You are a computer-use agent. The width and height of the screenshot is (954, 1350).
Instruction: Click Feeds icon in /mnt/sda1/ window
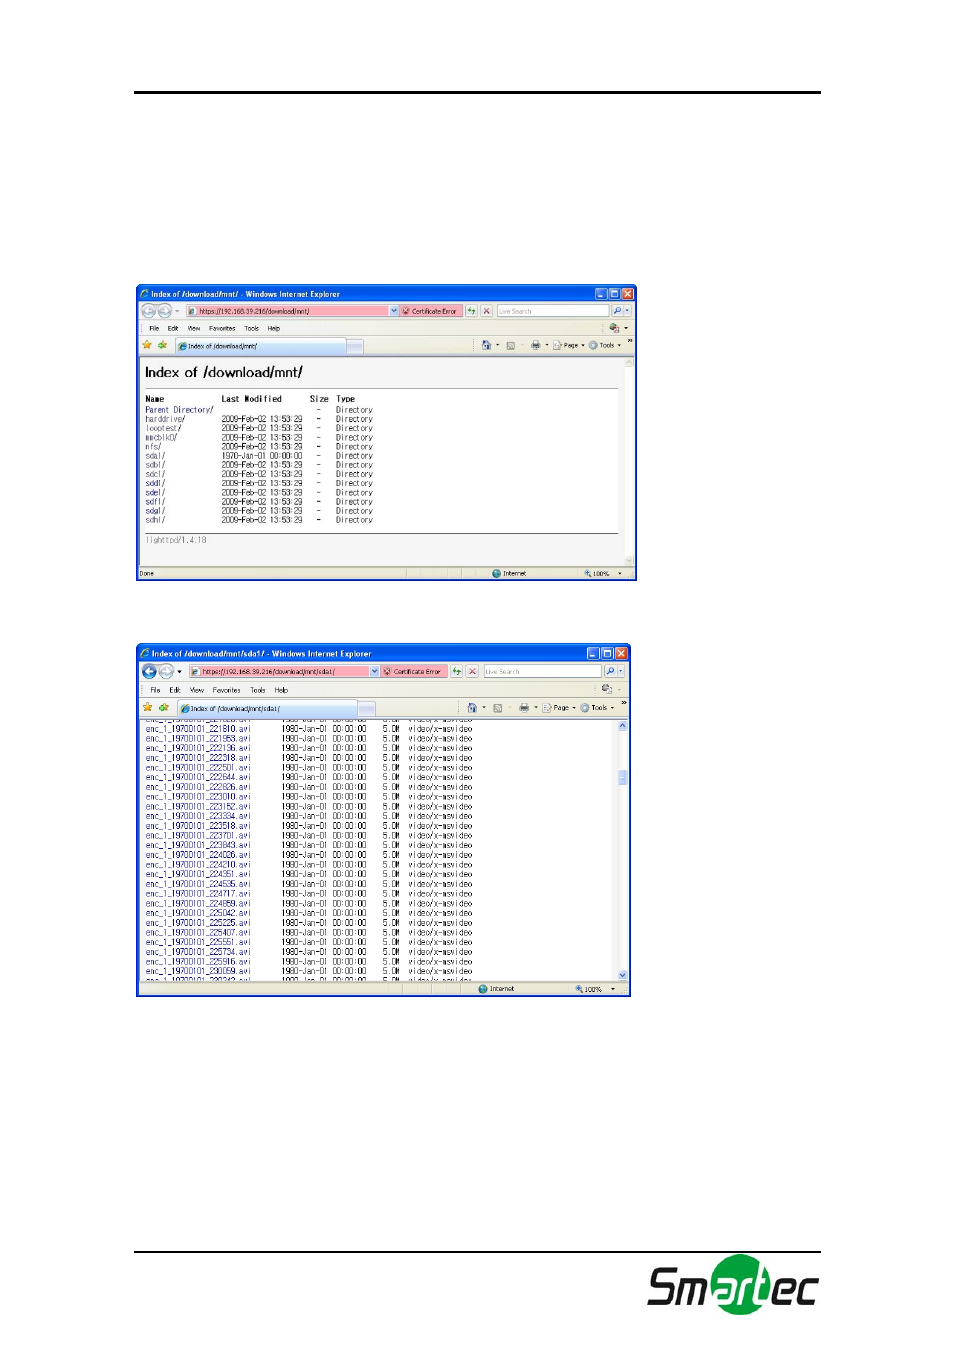click(498, 707)
